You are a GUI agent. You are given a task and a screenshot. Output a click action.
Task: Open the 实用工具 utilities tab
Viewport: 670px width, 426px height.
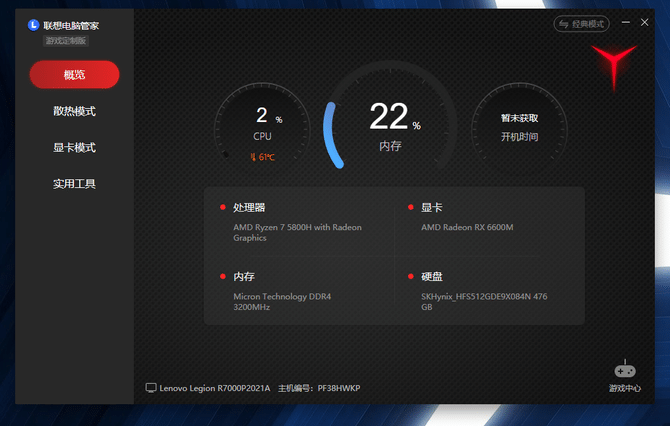pos(74,184)
